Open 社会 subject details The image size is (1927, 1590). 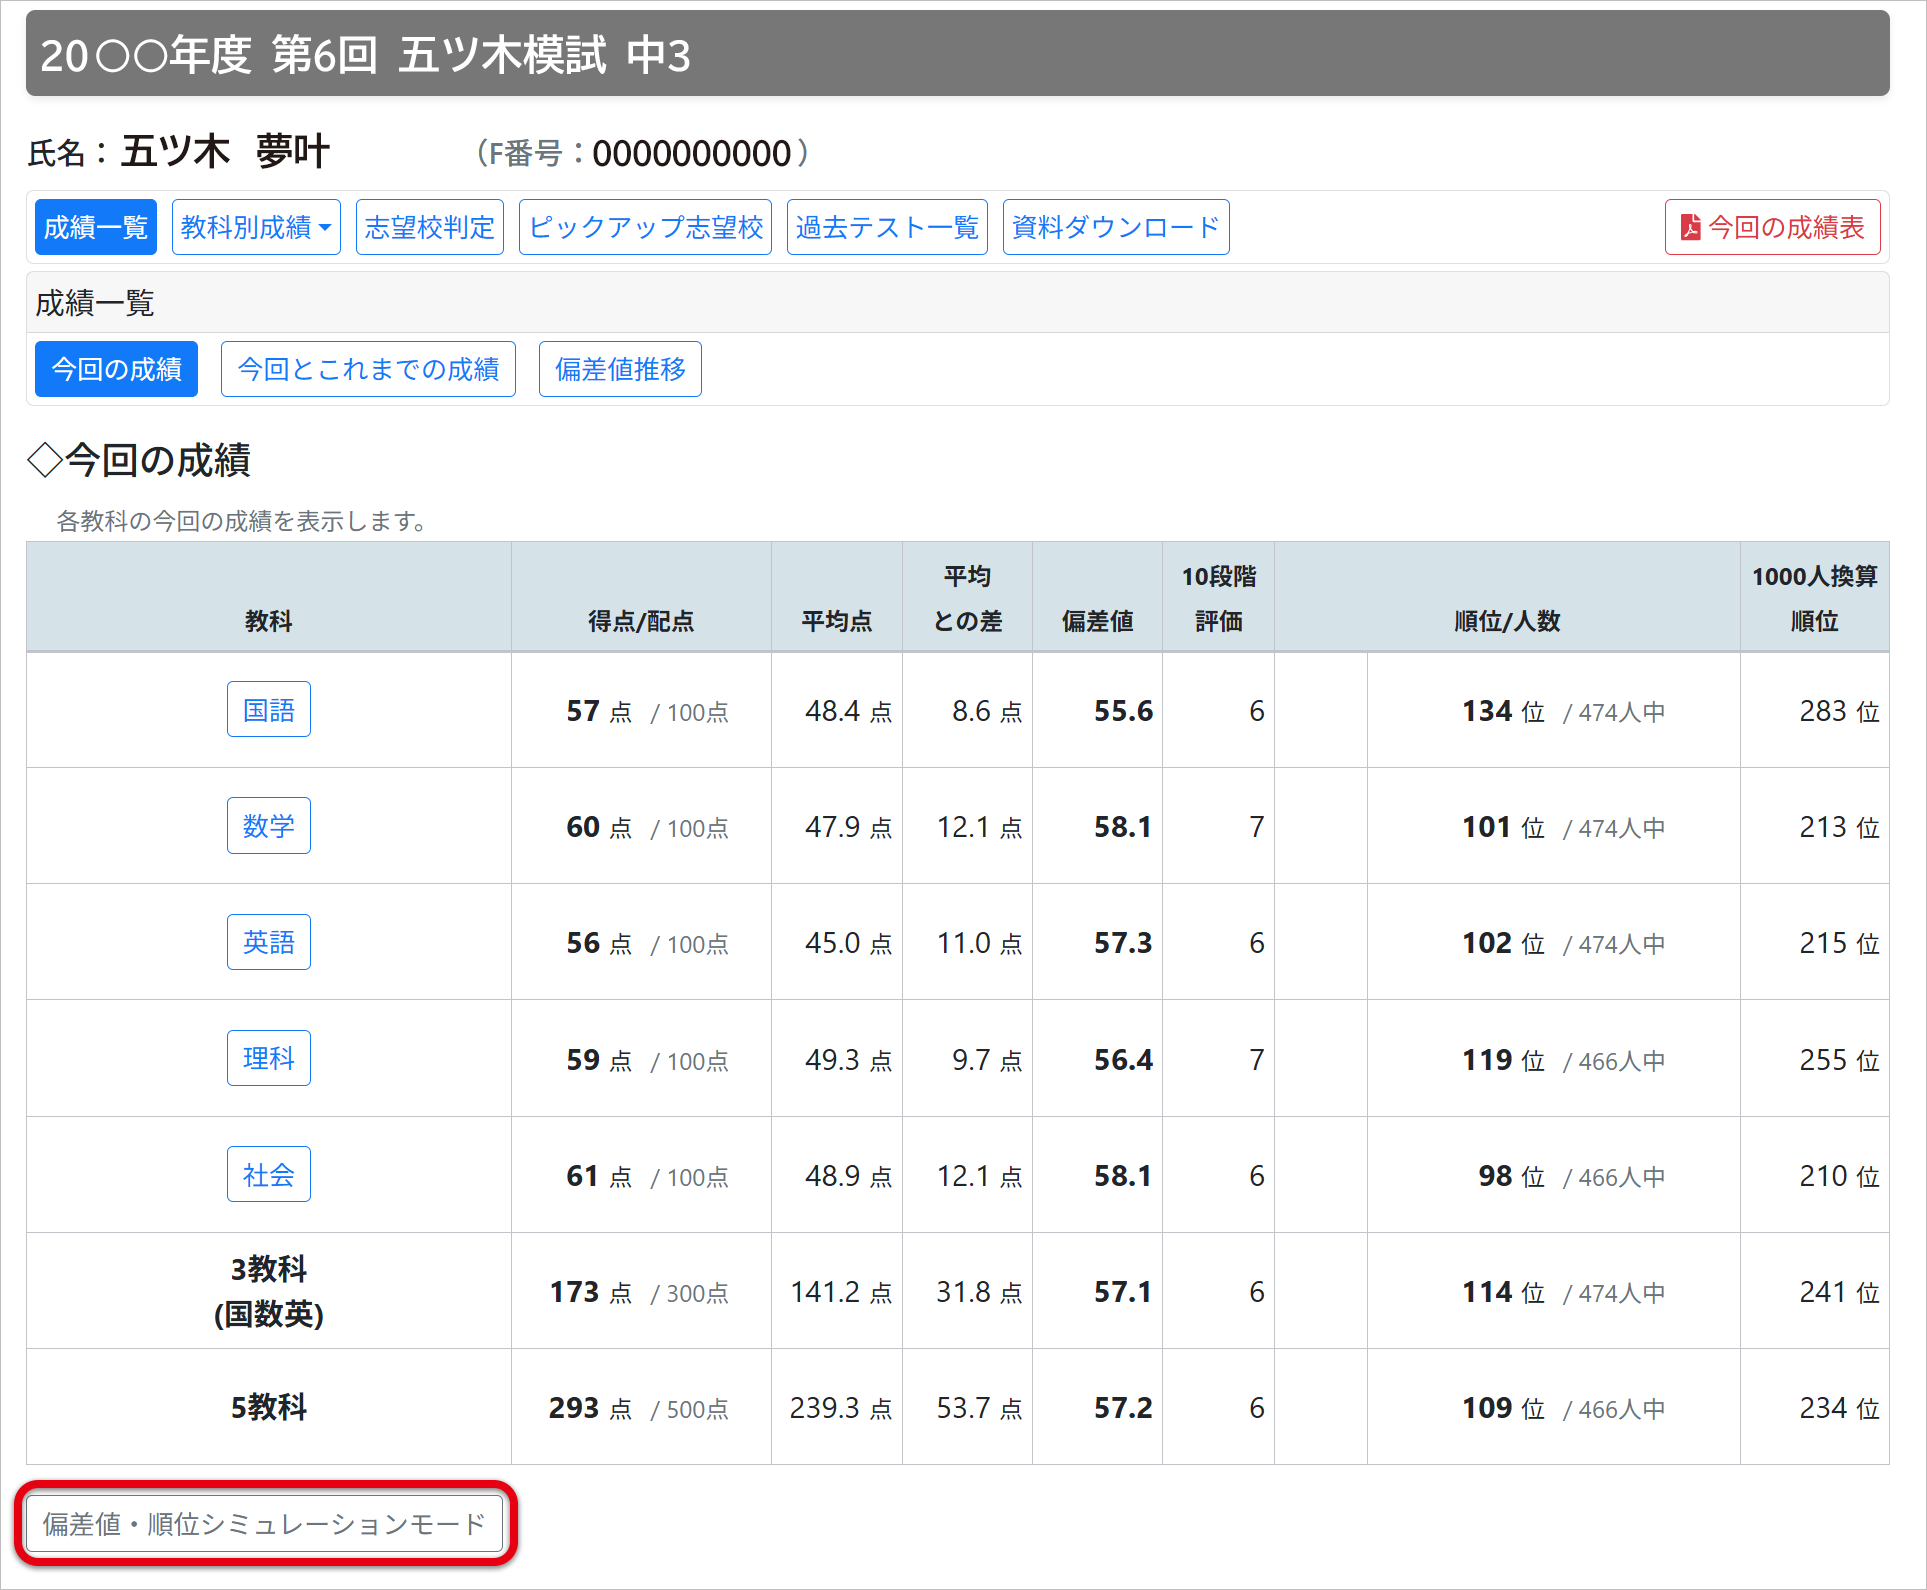(x=268, y=1174)
